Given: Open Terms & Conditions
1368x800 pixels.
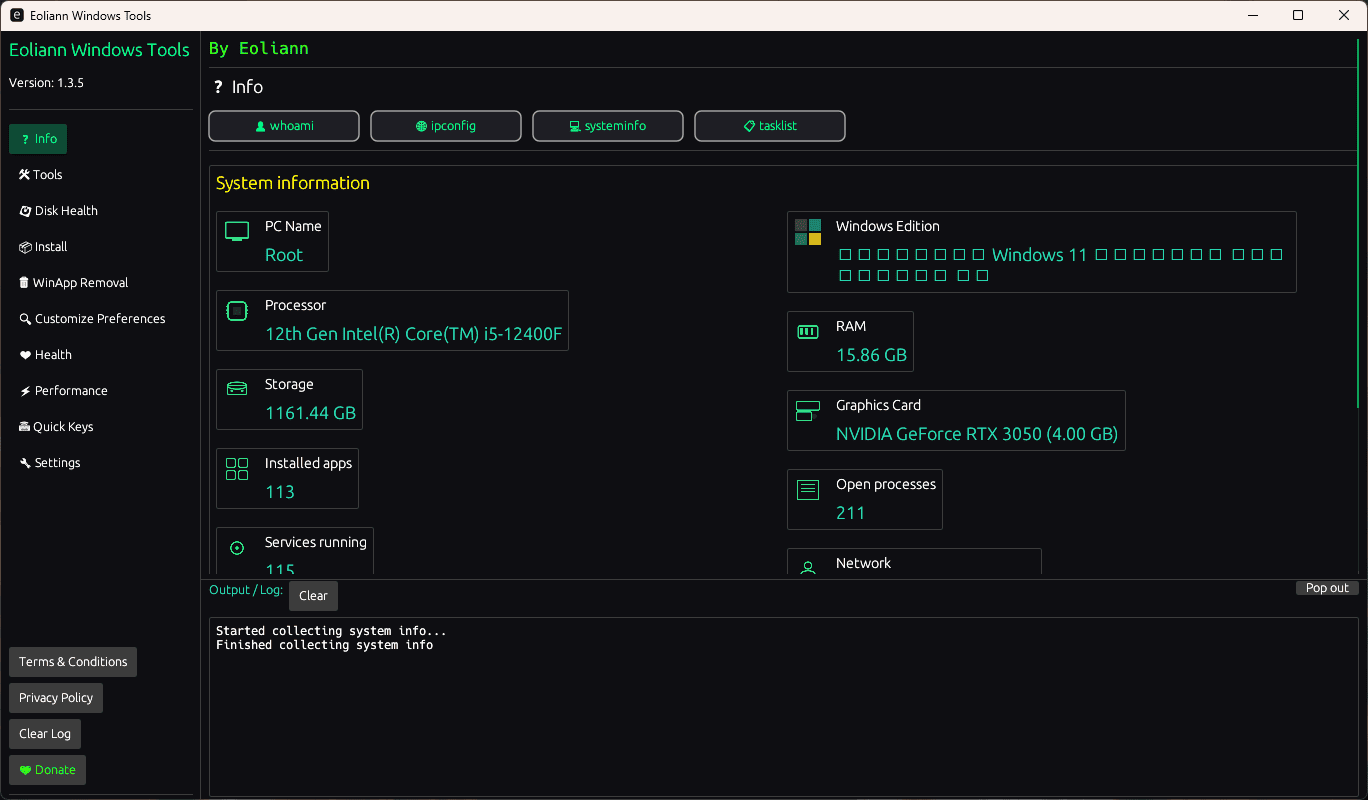Looking at the screenshot, I should (73, 662).
